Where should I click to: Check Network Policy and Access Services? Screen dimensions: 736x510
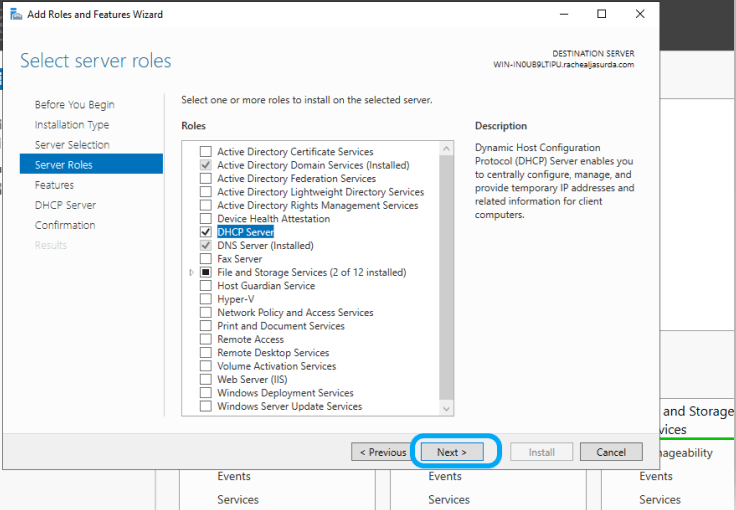[206, 312]
